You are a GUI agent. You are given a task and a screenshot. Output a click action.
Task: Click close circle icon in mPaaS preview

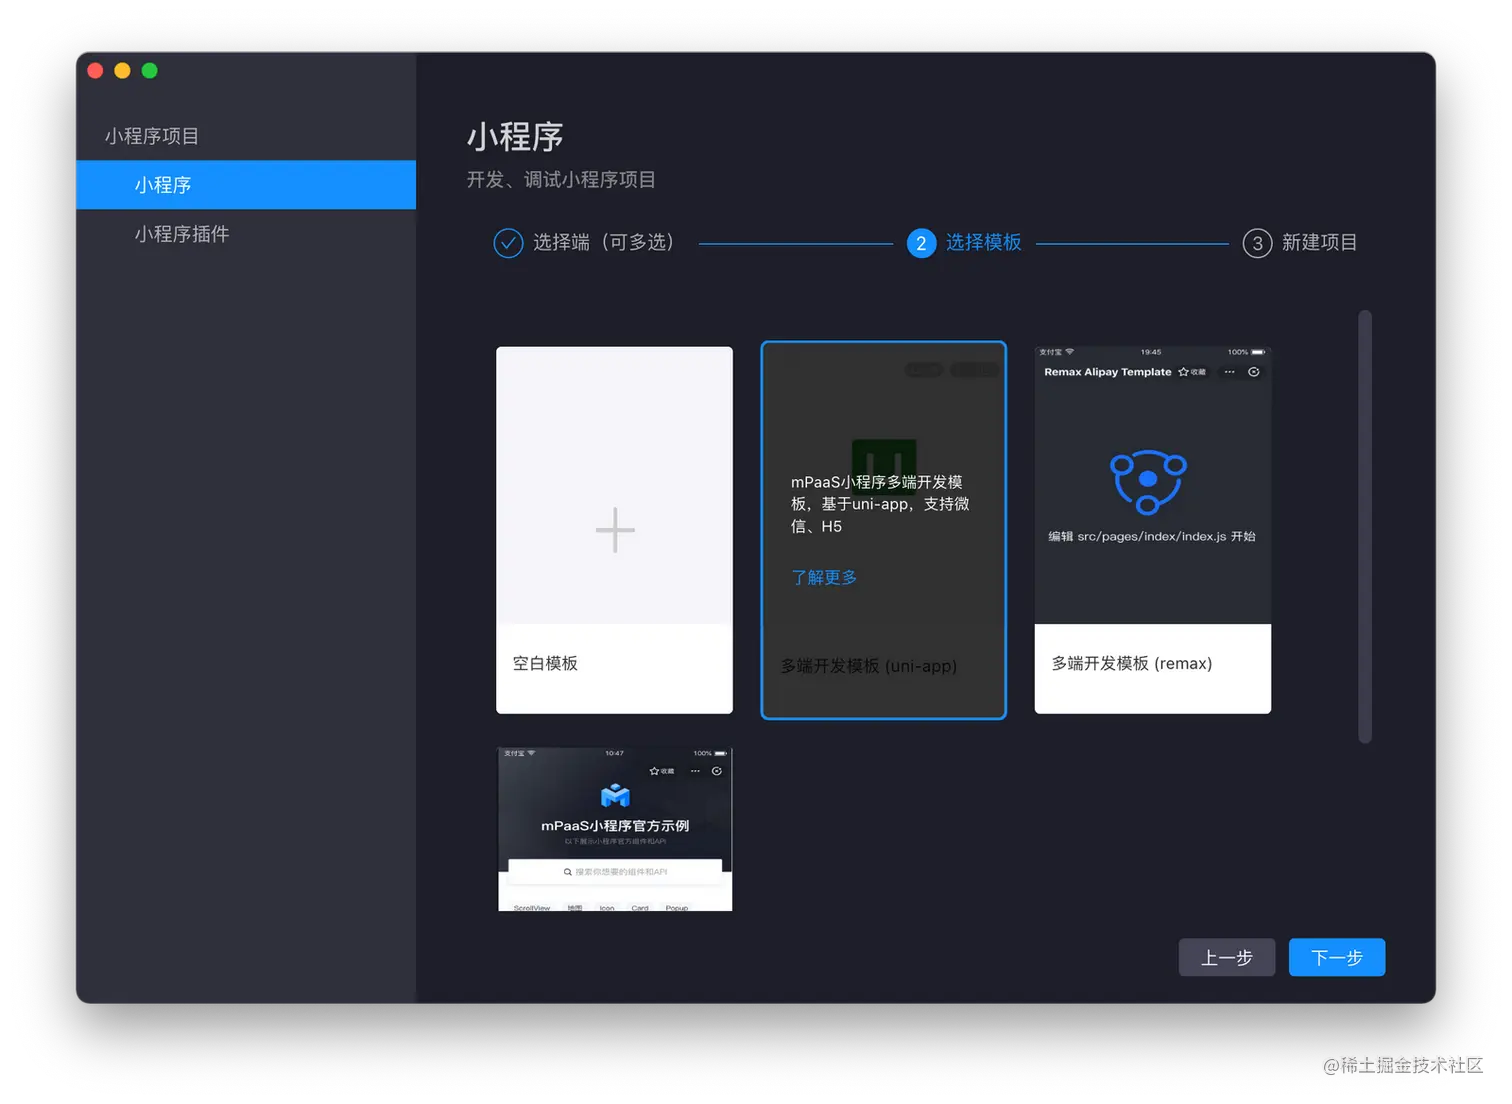[x=717, y=771]
